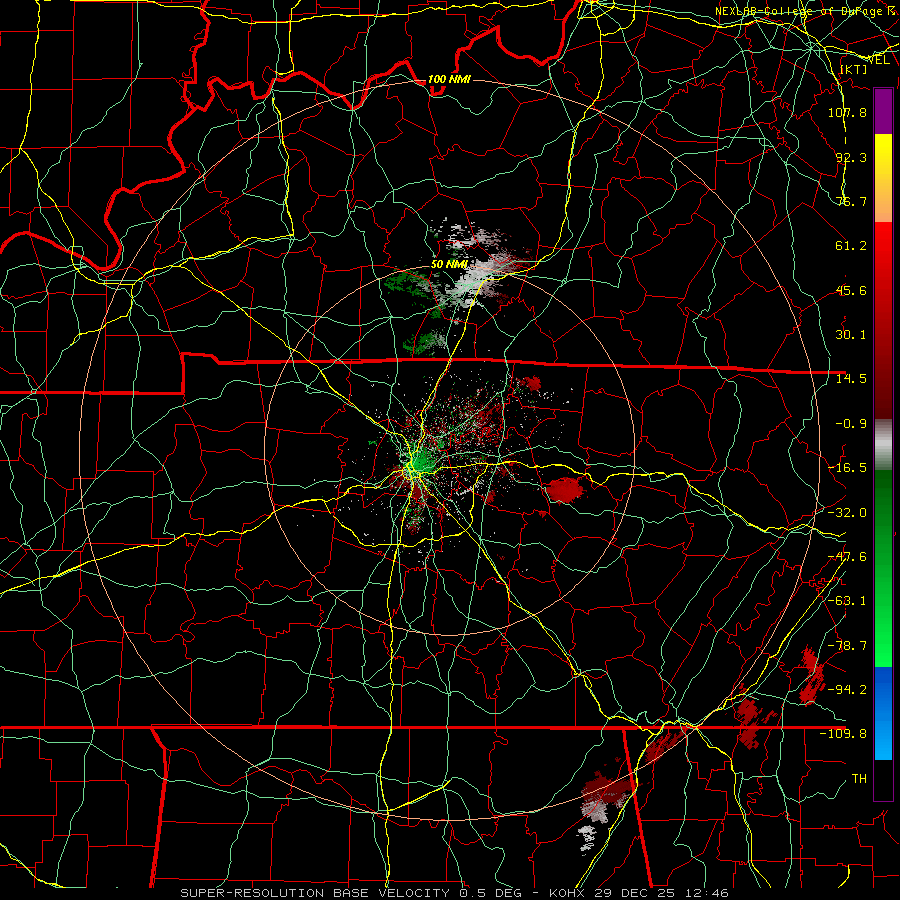Click the -32.0 velocity scale value
Image resolution: width=900 pixels, height=900 pixels.
847,513
